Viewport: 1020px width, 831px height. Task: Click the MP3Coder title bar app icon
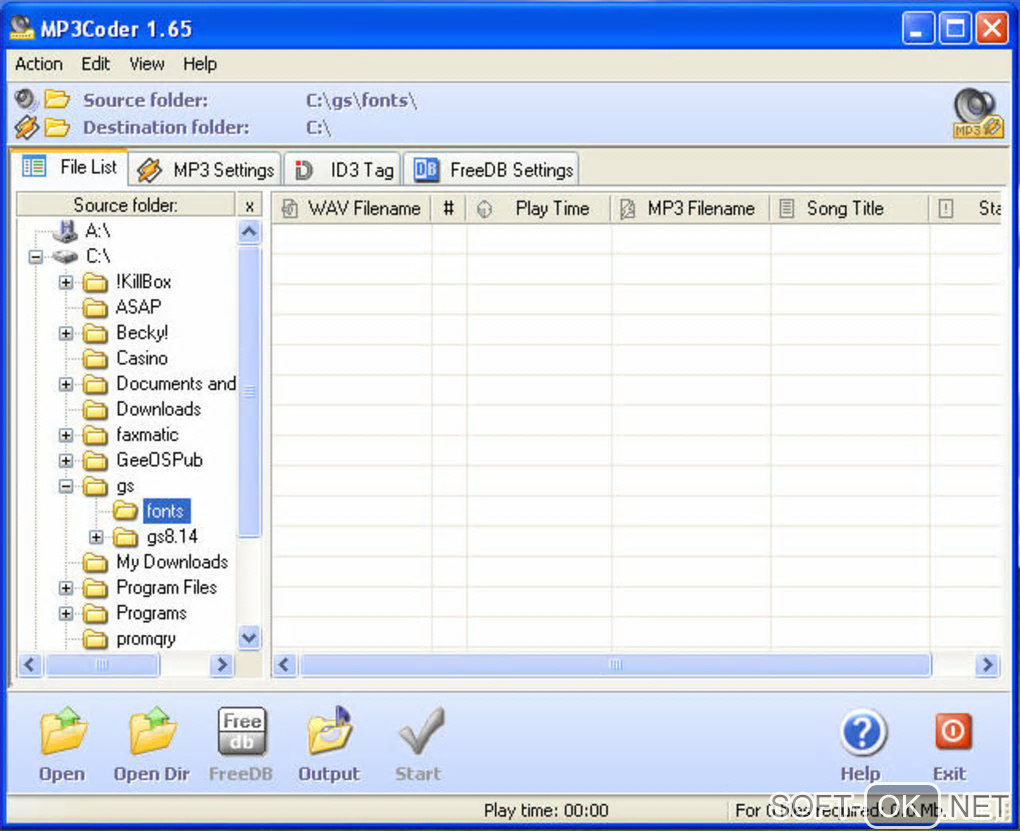click(x=21, y=28)
